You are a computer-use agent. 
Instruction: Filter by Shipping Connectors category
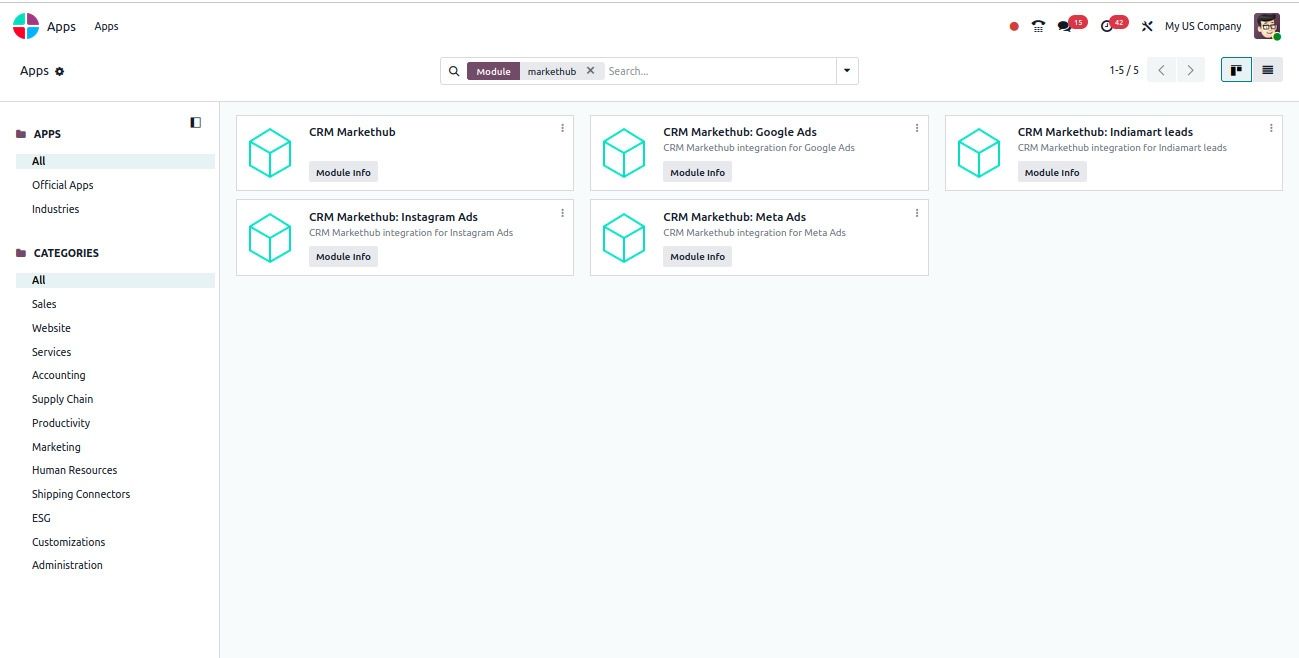click(x=81, y=494)
